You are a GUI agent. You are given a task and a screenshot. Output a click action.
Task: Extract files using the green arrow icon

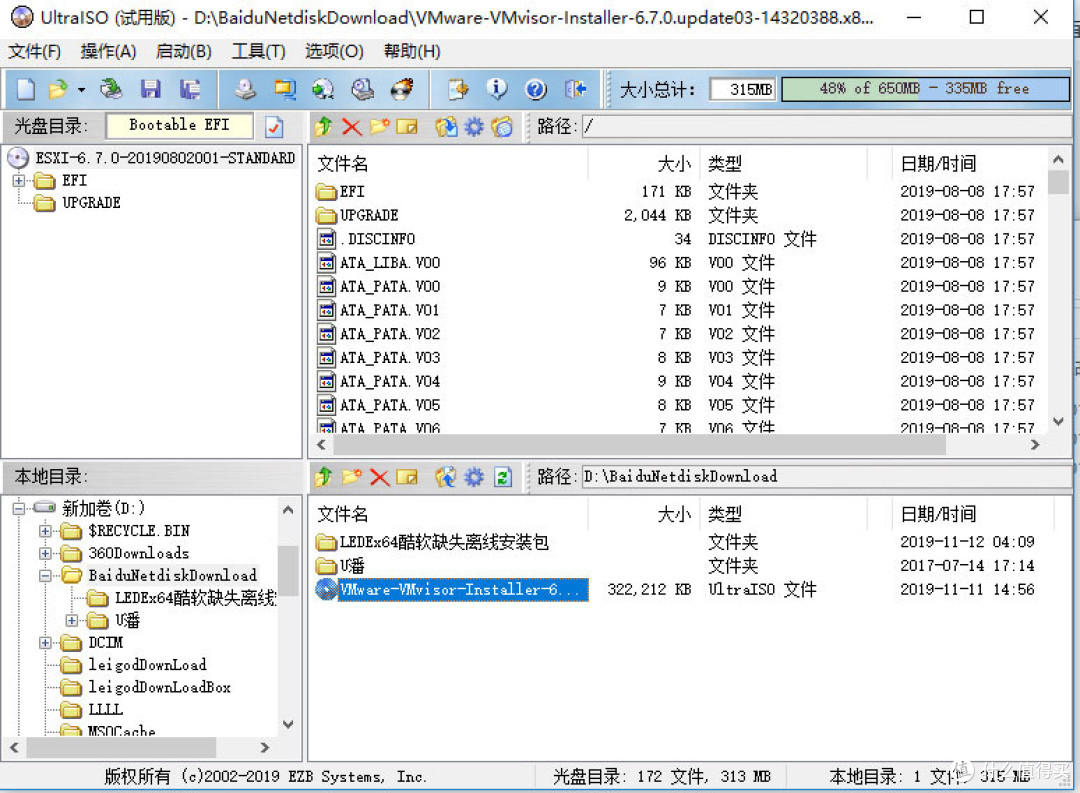[323, 127]
